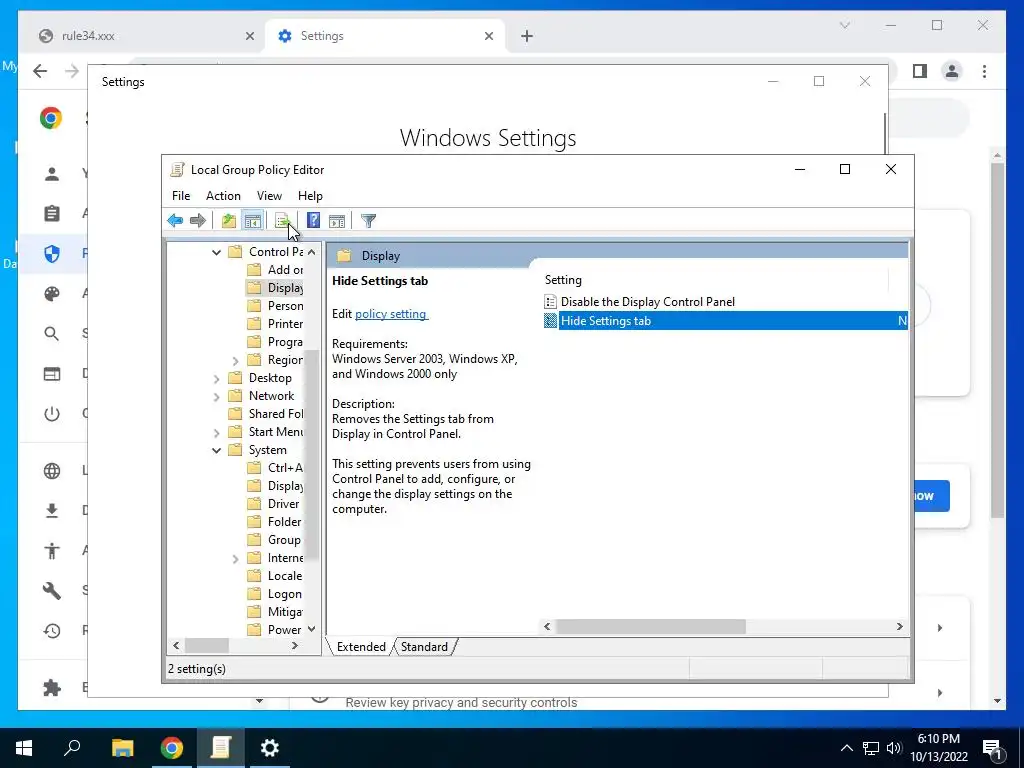Expand the Network tree node
This screenshot has width=1024, height=768.
point(216,396)
